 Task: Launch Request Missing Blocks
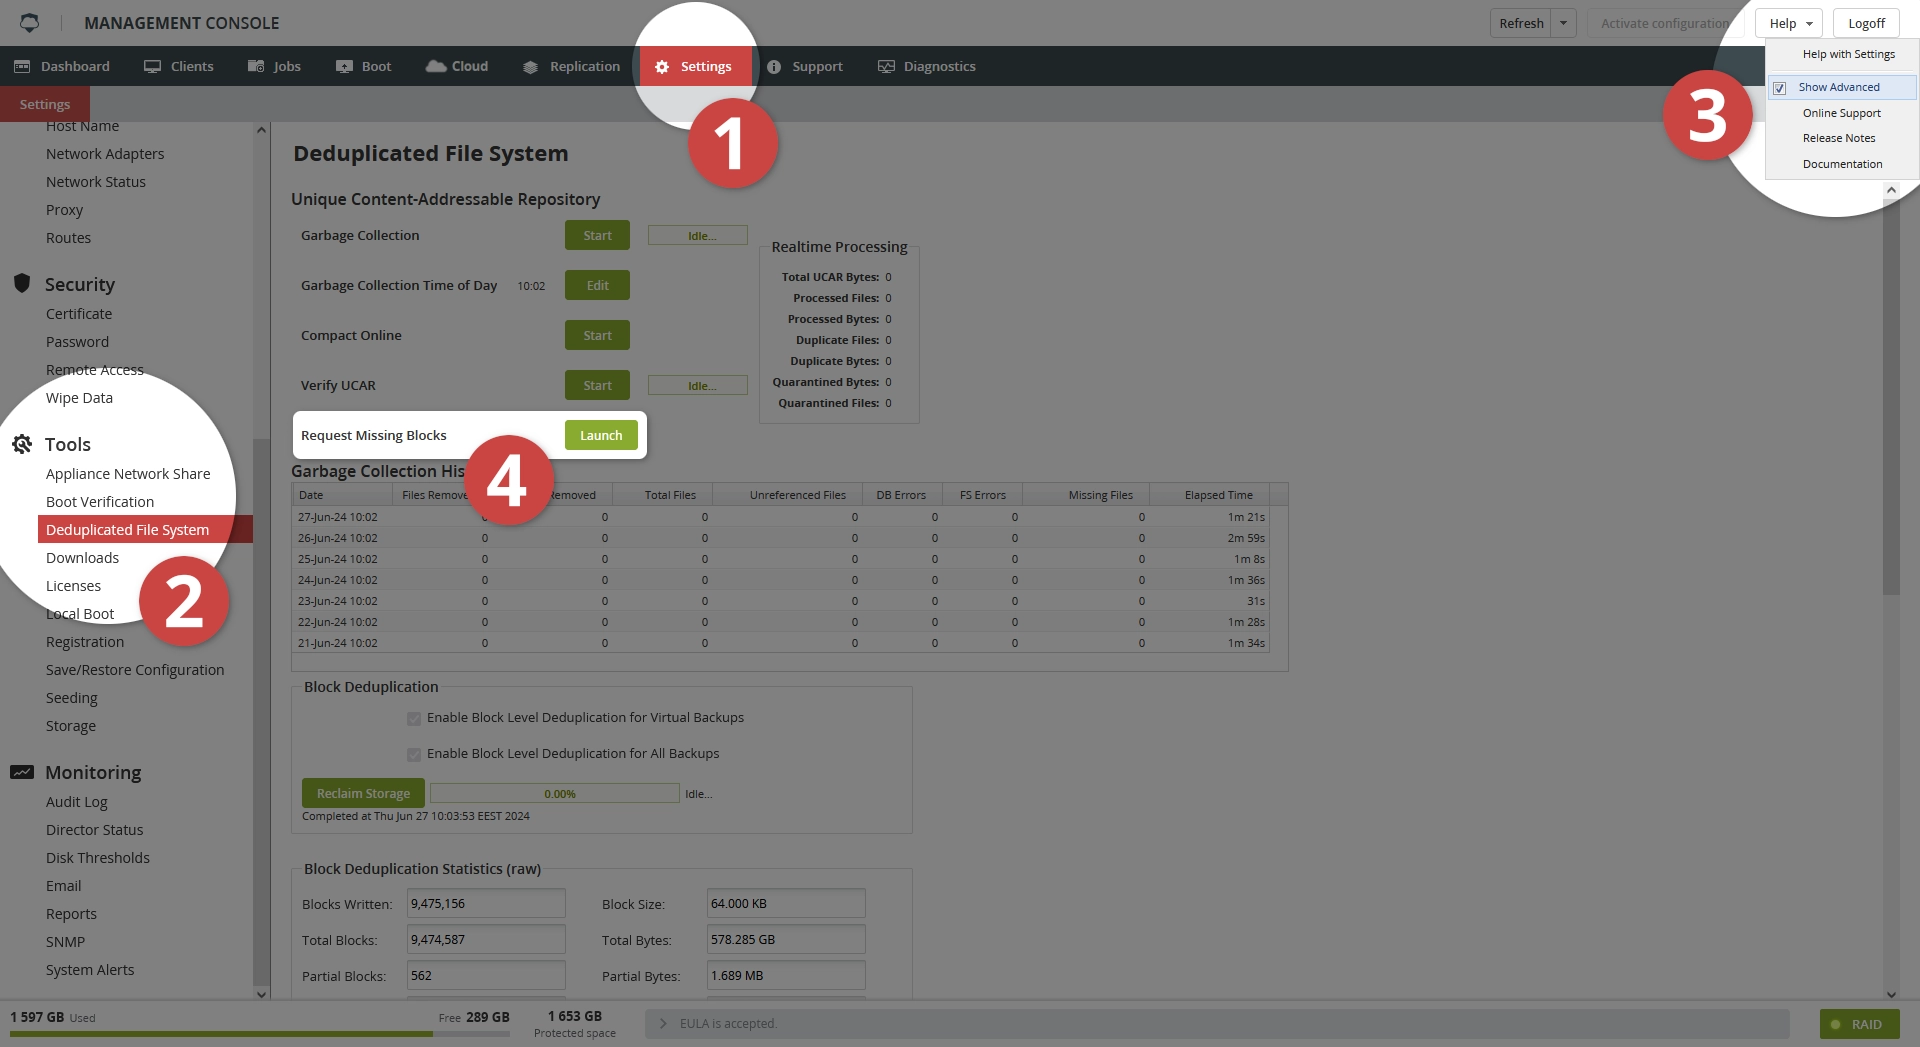pyautogui.click(x=601, y=436)
